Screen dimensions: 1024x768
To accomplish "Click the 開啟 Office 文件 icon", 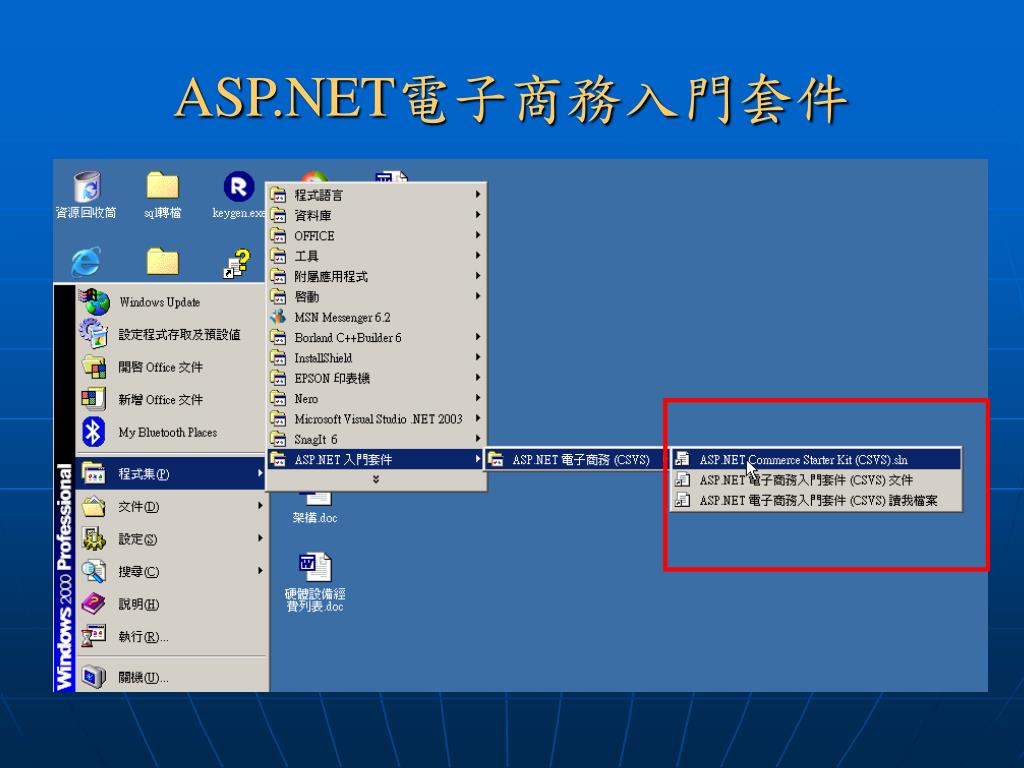I will pyautogui.click(x=94, y=366).
